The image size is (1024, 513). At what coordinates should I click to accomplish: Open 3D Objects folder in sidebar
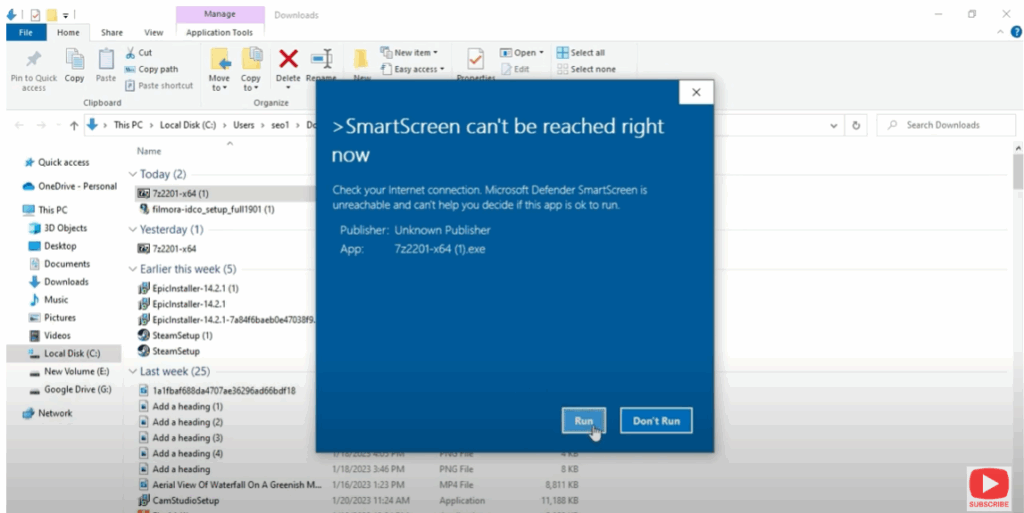58,228
